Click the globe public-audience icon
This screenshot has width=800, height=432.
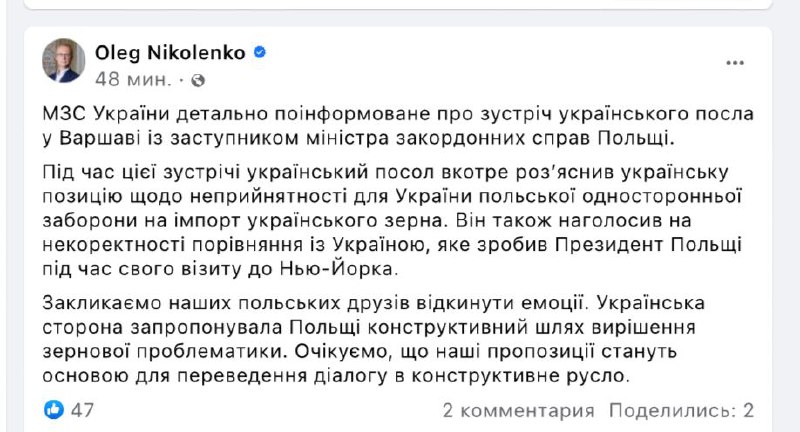[197, 78]
